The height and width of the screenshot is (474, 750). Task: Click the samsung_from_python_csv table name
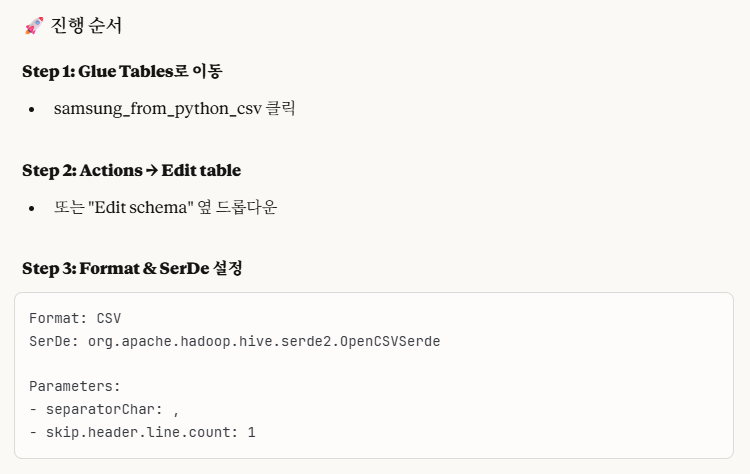pos(157,108)
